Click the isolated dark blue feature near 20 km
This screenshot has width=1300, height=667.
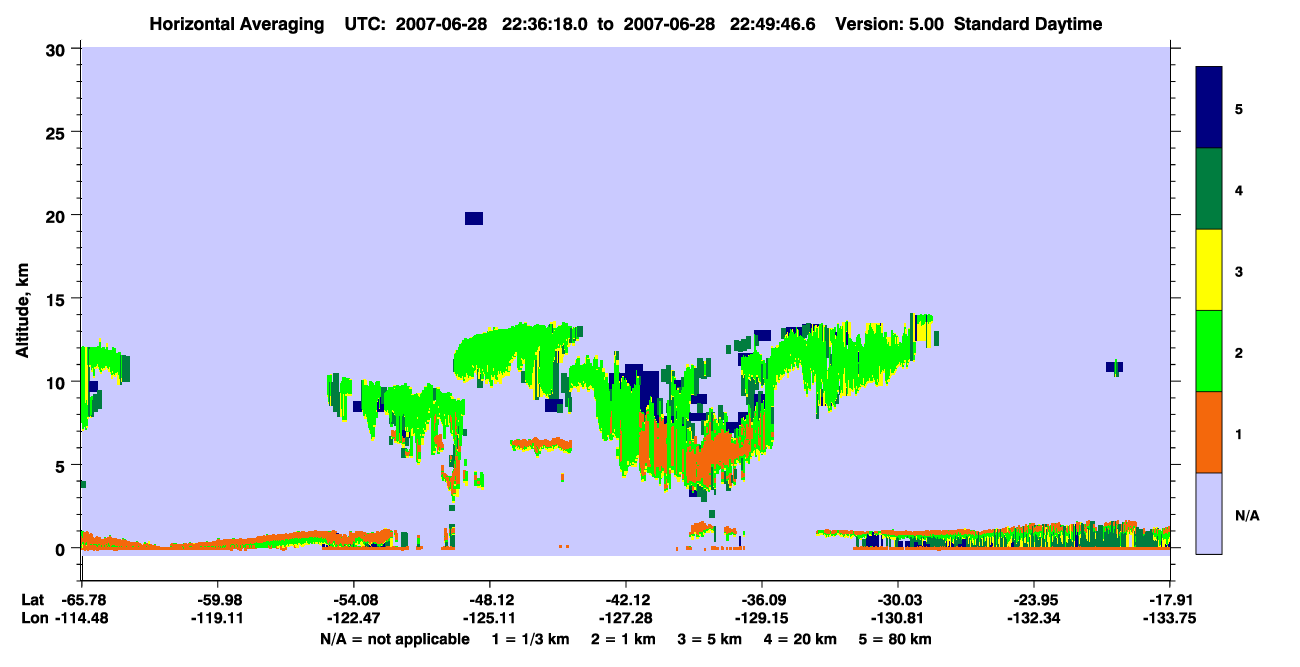pos(474,218)
